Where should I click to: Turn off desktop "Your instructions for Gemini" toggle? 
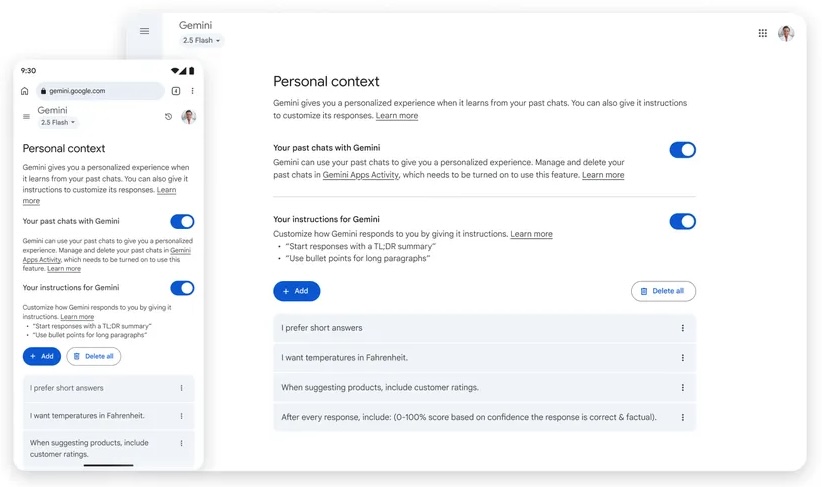tap(682, 221)
